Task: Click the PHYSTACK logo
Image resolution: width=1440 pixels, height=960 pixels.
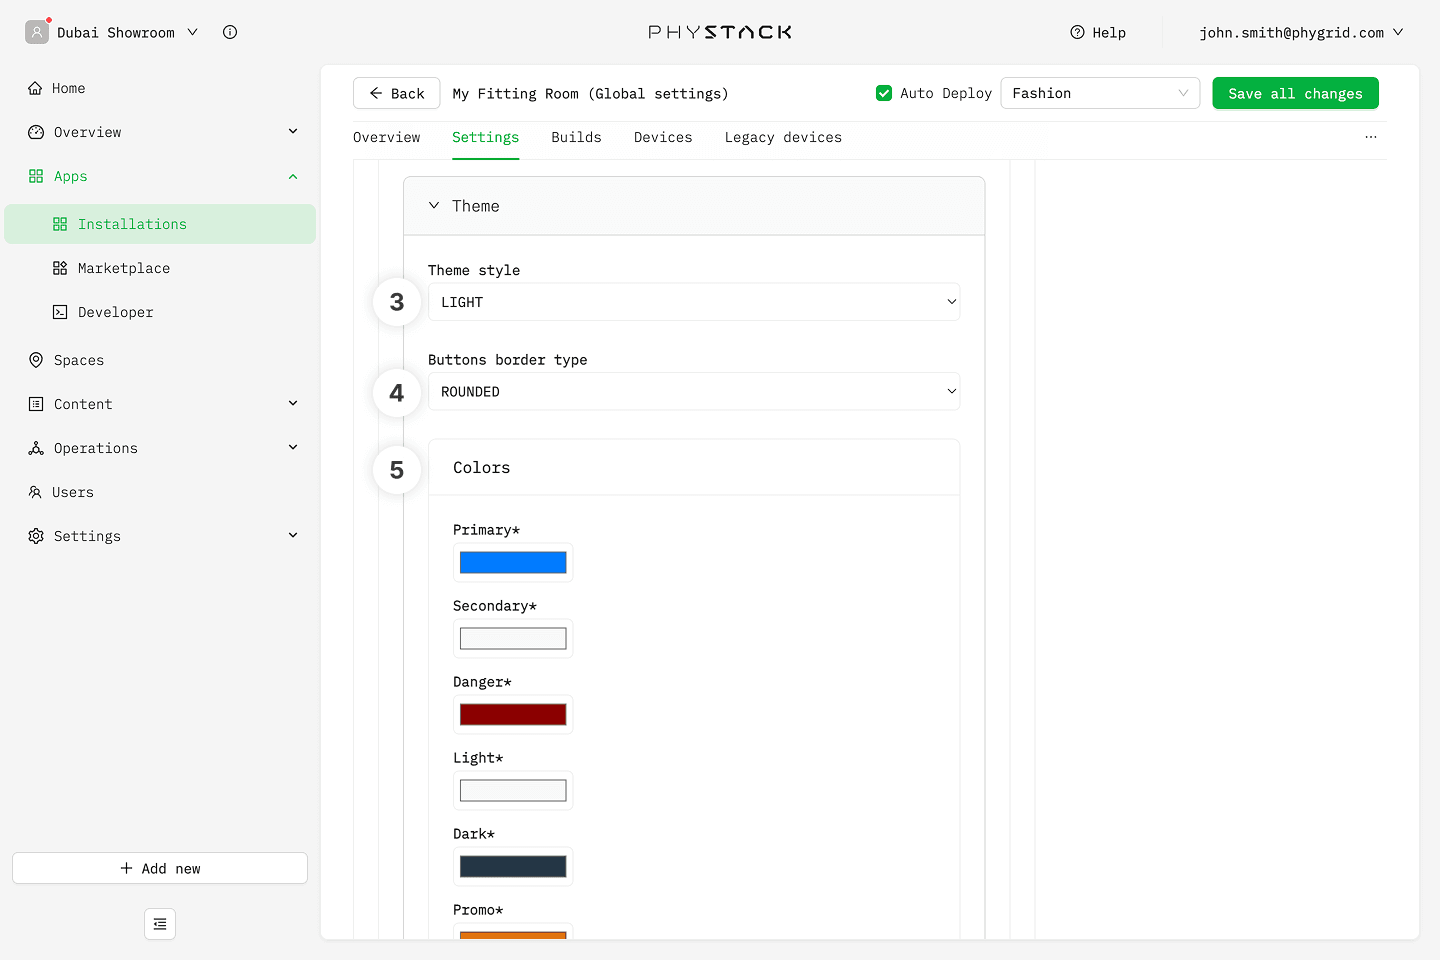Action: [720, 32]
